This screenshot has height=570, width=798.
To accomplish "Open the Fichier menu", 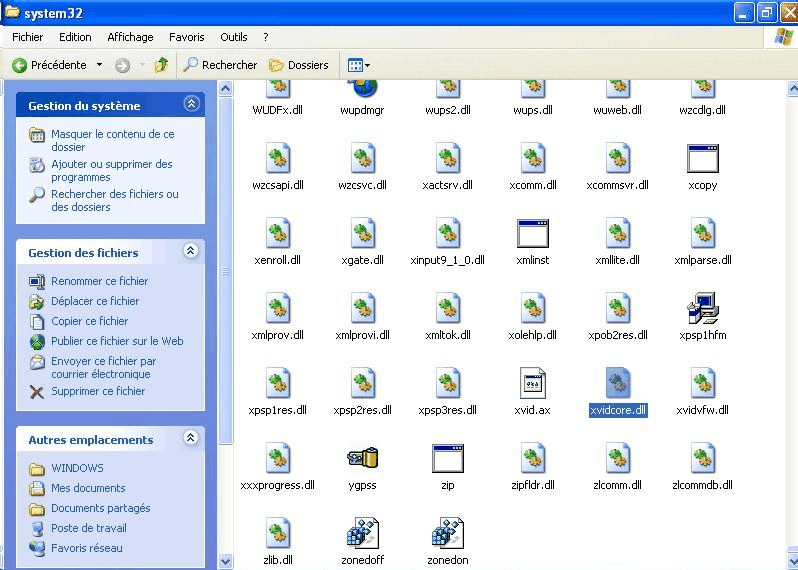I will (x=27, y=37).
